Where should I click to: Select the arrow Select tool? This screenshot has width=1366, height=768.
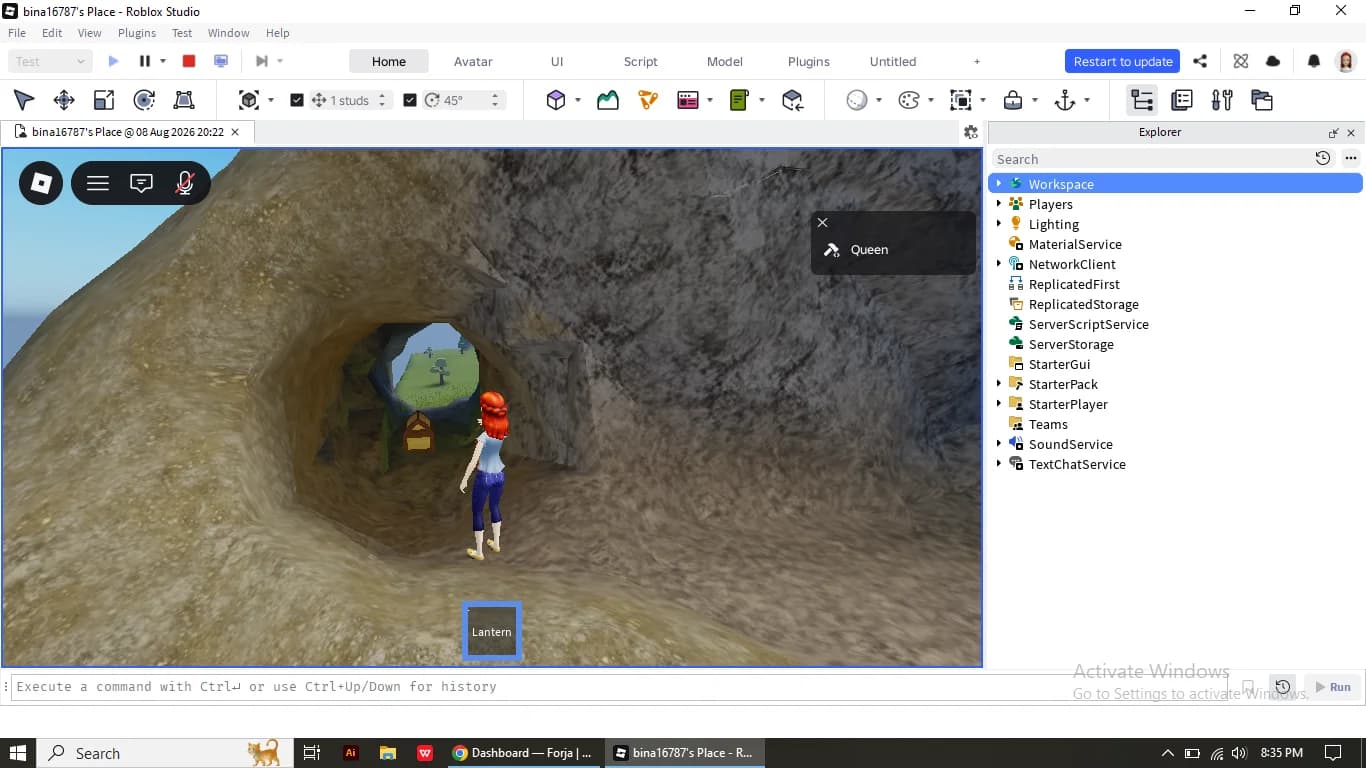24,100
